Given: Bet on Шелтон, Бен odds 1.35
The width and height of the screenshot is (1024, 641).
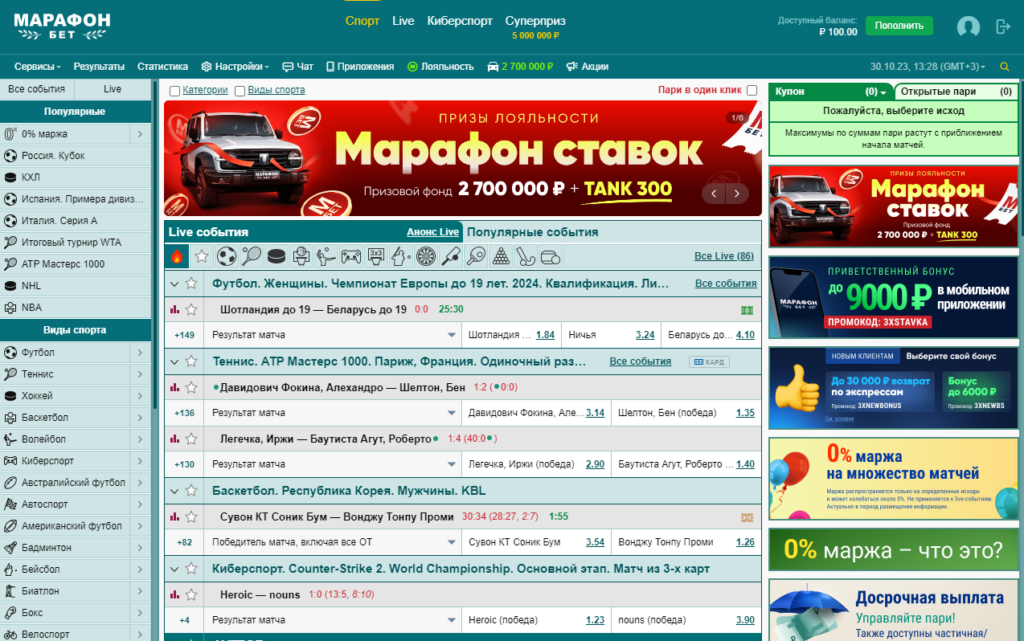Looking at the screenshot, I should tap(745, 413).
